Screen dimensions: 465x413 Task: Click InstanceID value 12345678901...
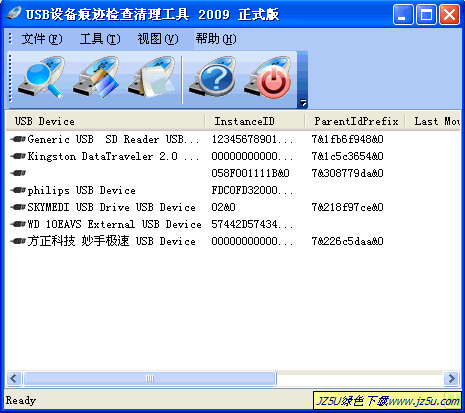(252, 139)
